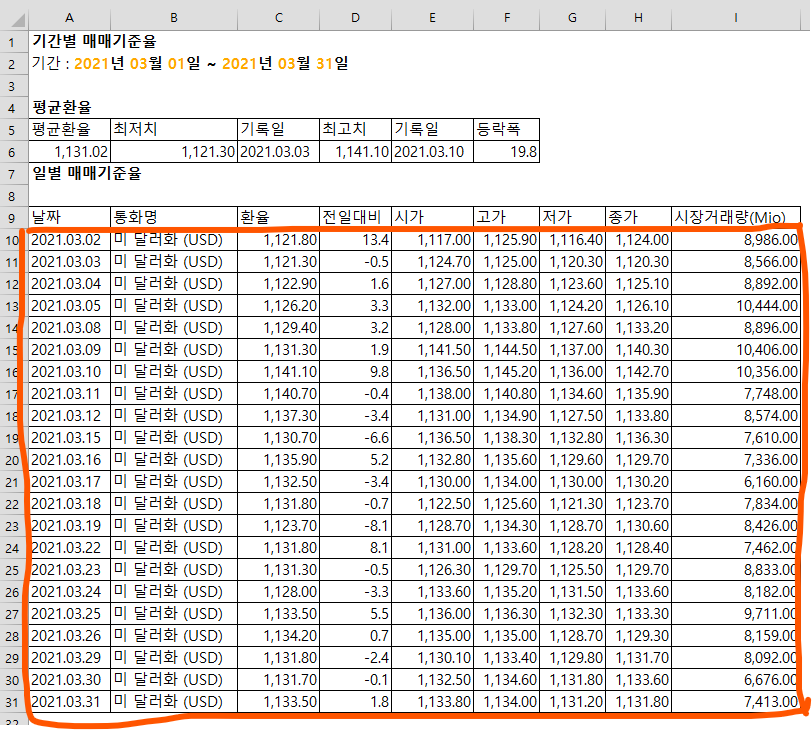Click the high price 1,145.20
Screen dimensions: 812x731
click(x=506, y=372)
